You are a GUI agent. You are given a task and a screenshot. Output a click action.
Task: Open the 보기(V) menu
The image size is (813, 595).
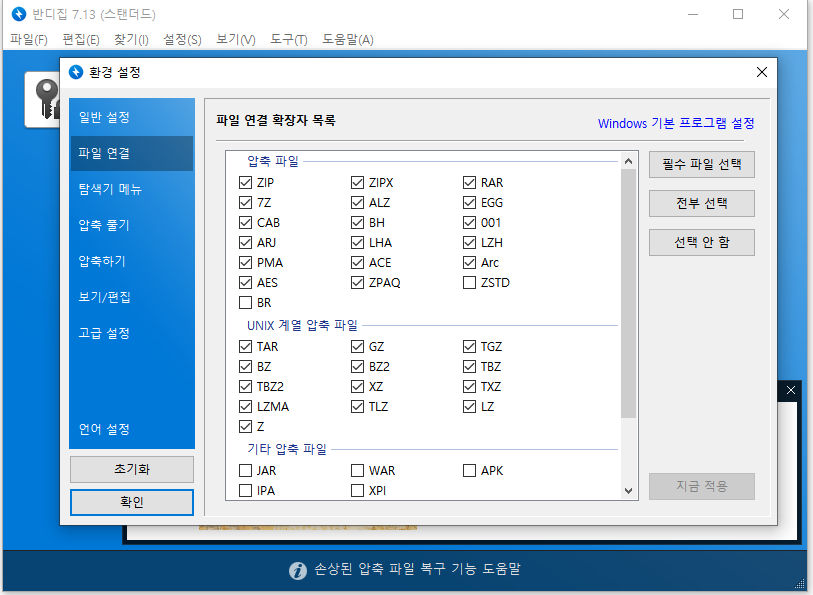point(235,39)
